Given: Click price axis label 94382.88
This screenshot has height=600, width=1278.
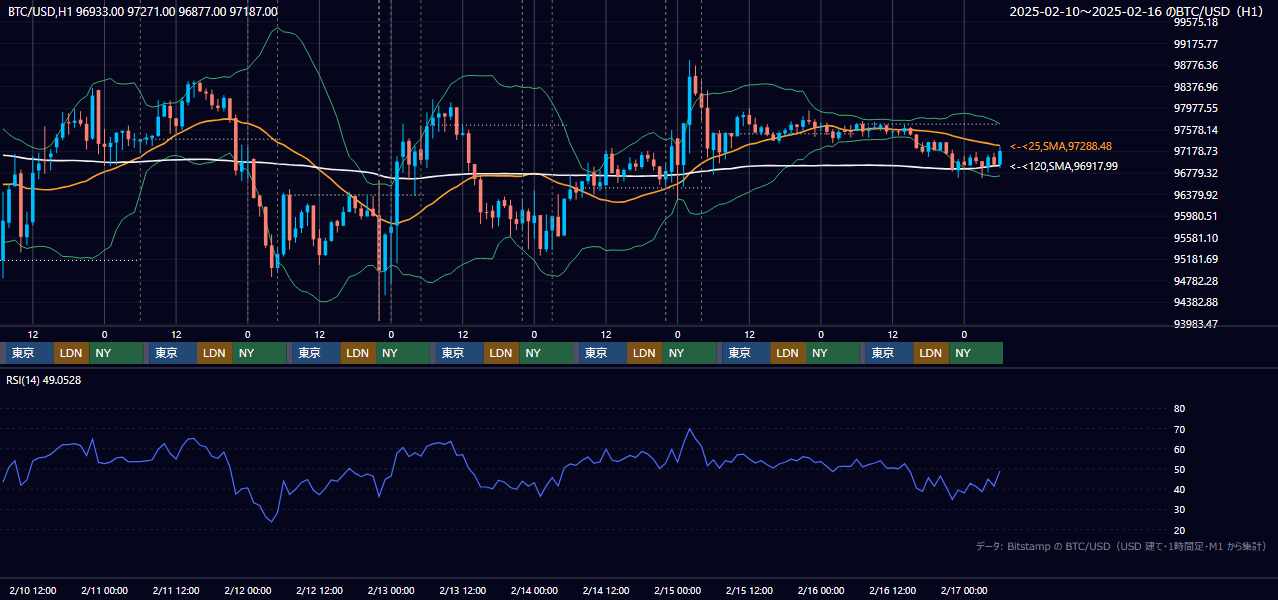Looking at the screenshot, I should pyautogui.click(x=1195, y=302).
